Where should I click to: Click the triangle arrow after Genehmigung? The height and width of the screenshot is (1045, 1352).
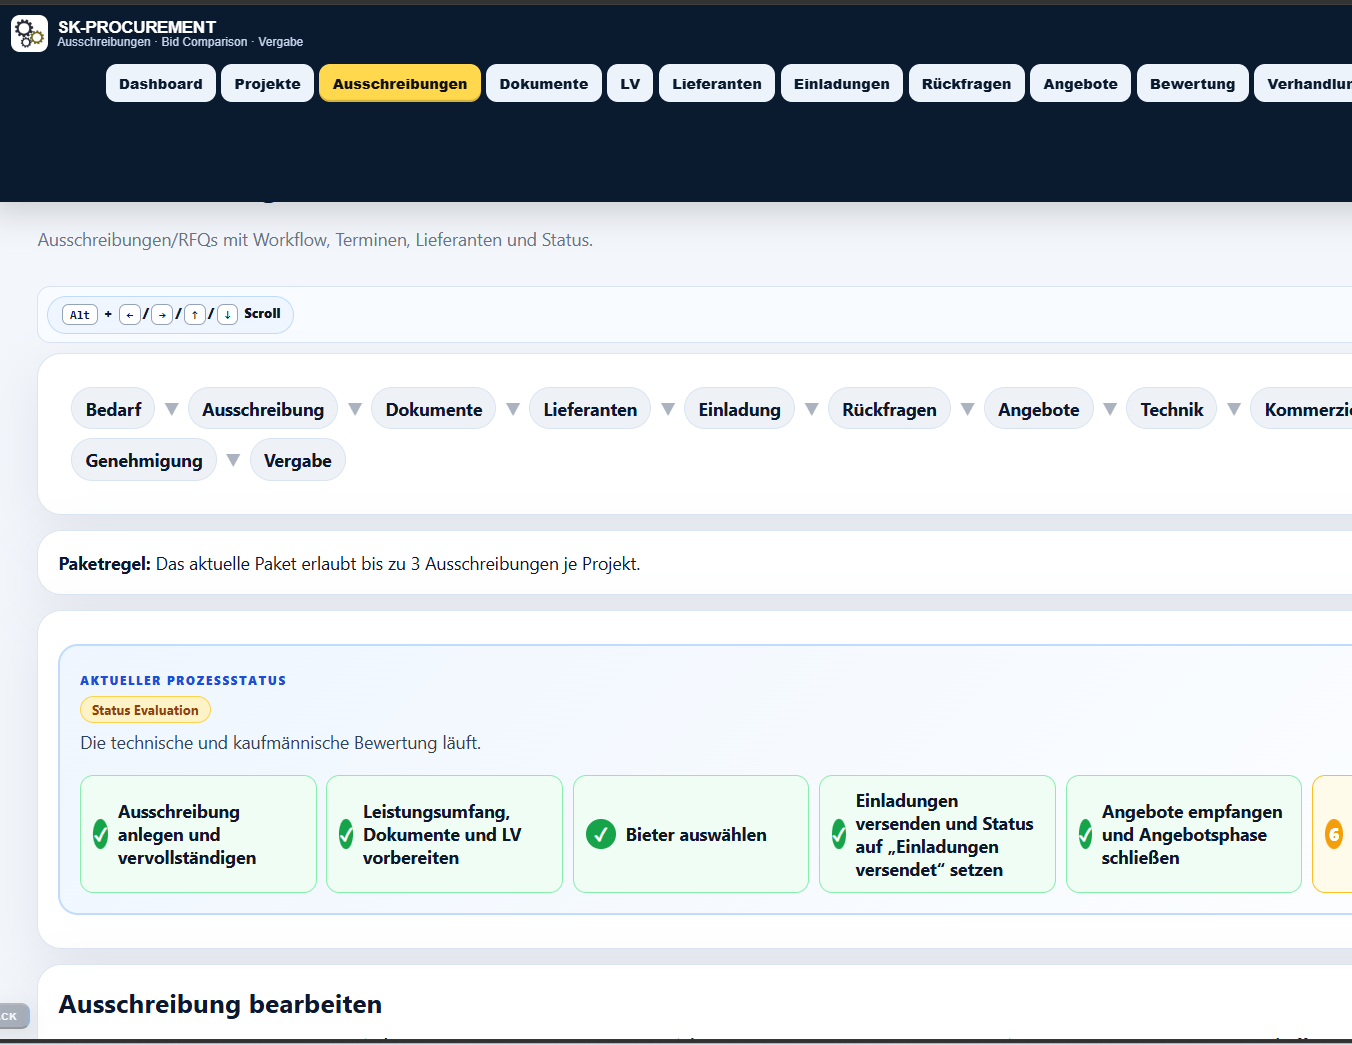[233, 460]
